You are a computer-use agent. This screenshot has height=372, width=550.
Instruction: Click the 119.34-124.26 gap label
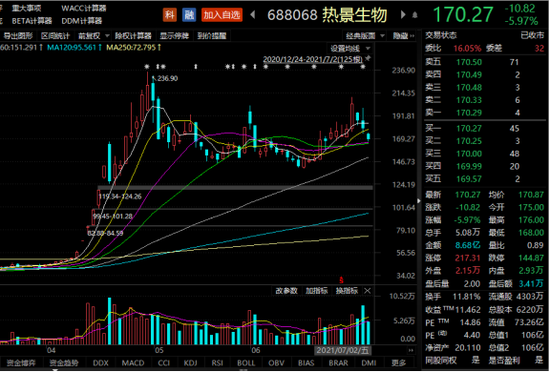click(x=120, y=196)
